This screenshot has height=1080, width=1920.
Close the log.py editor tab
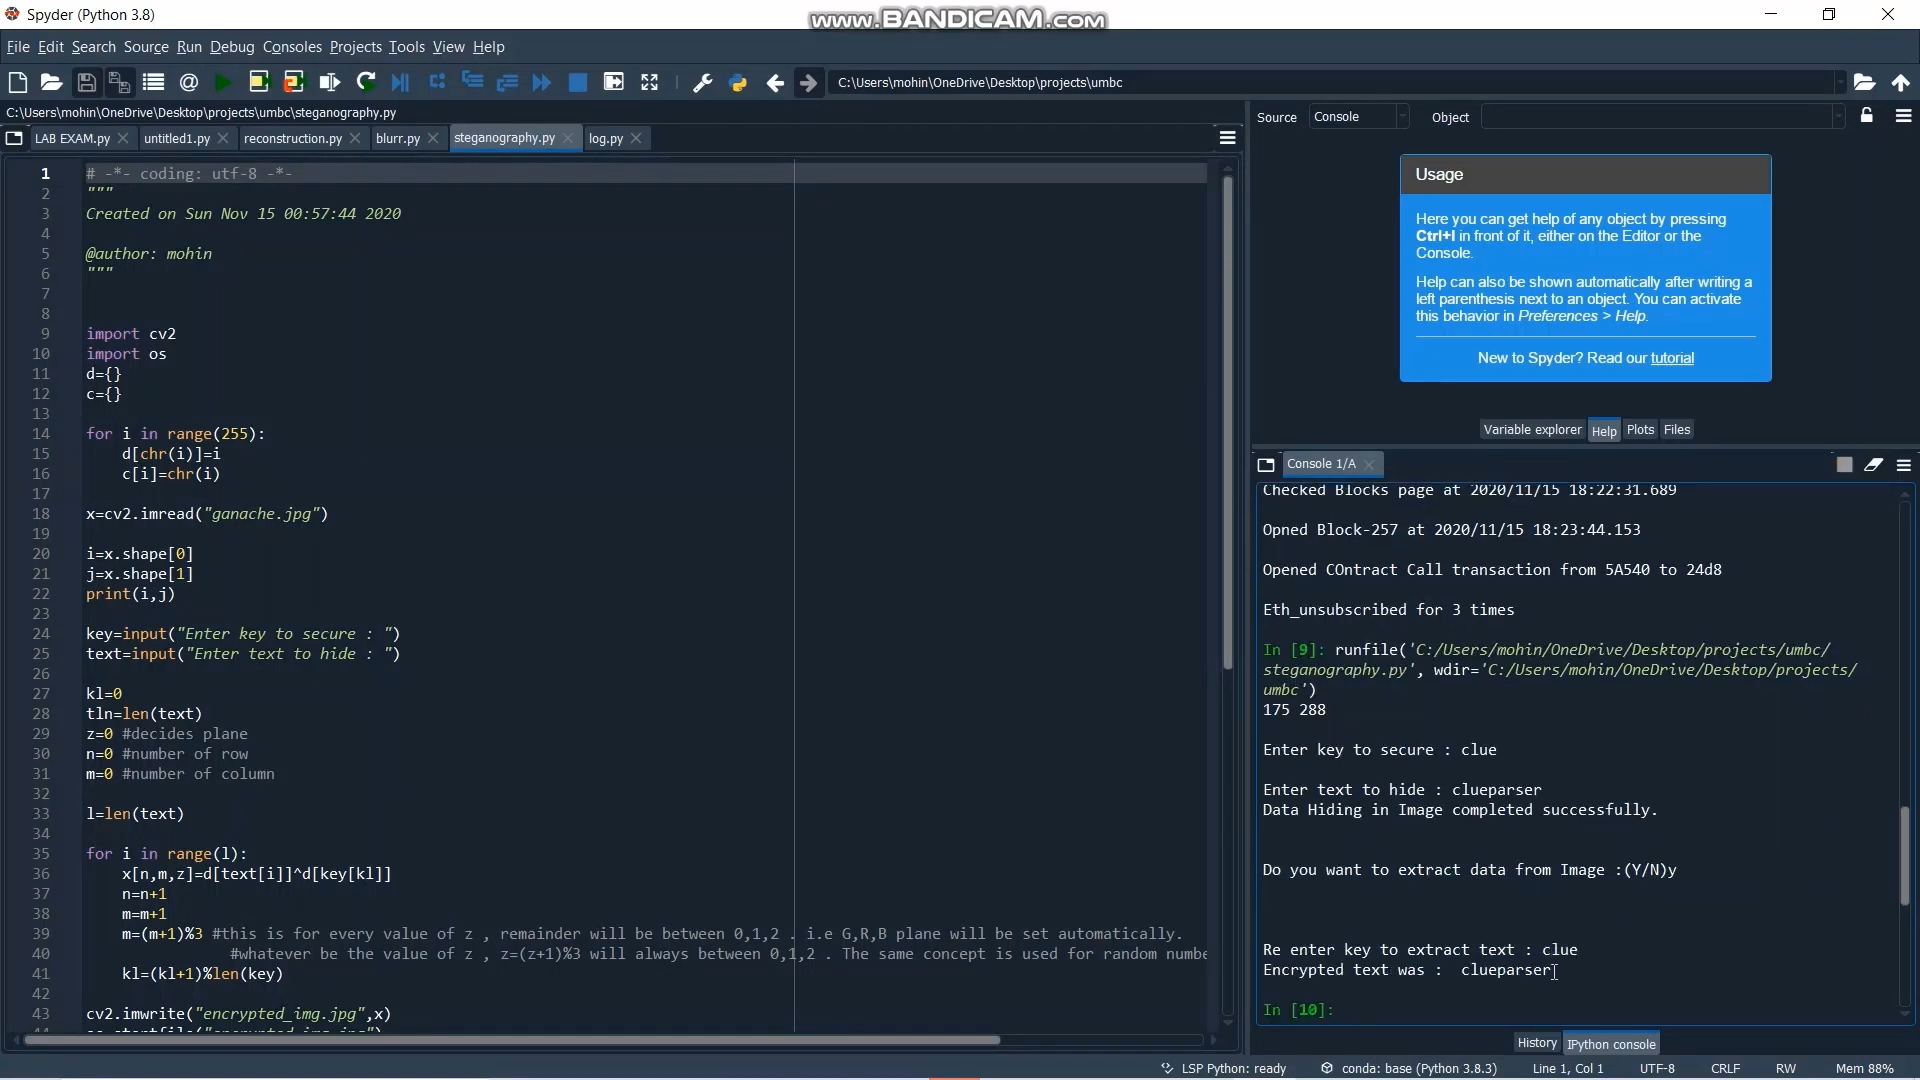636,138
